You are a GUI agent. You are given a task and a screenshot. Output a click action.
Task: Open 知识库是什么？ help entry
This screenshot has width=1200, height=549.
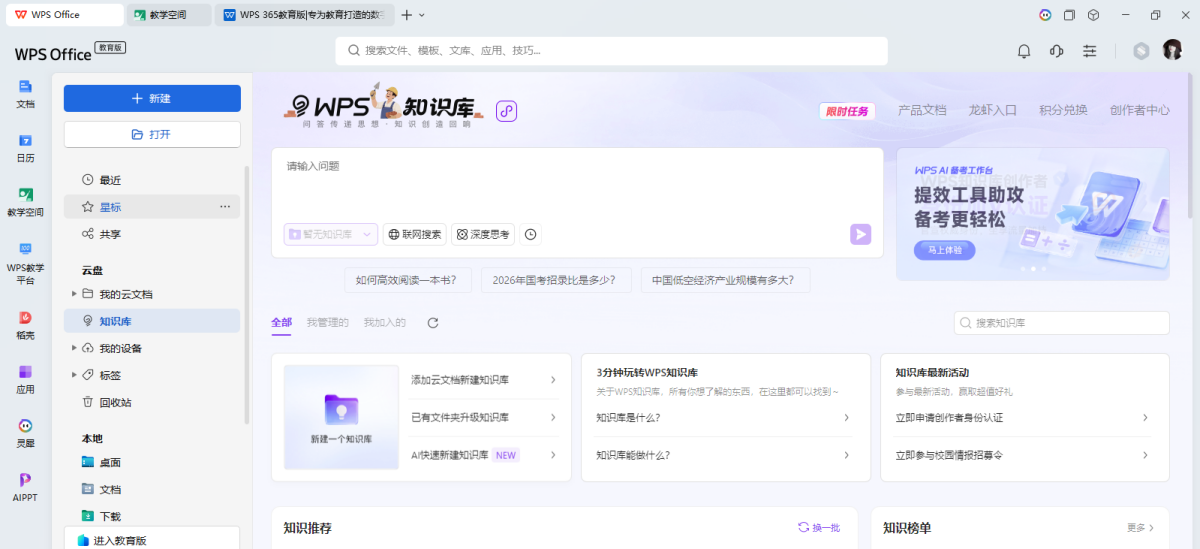pos(723,417)
